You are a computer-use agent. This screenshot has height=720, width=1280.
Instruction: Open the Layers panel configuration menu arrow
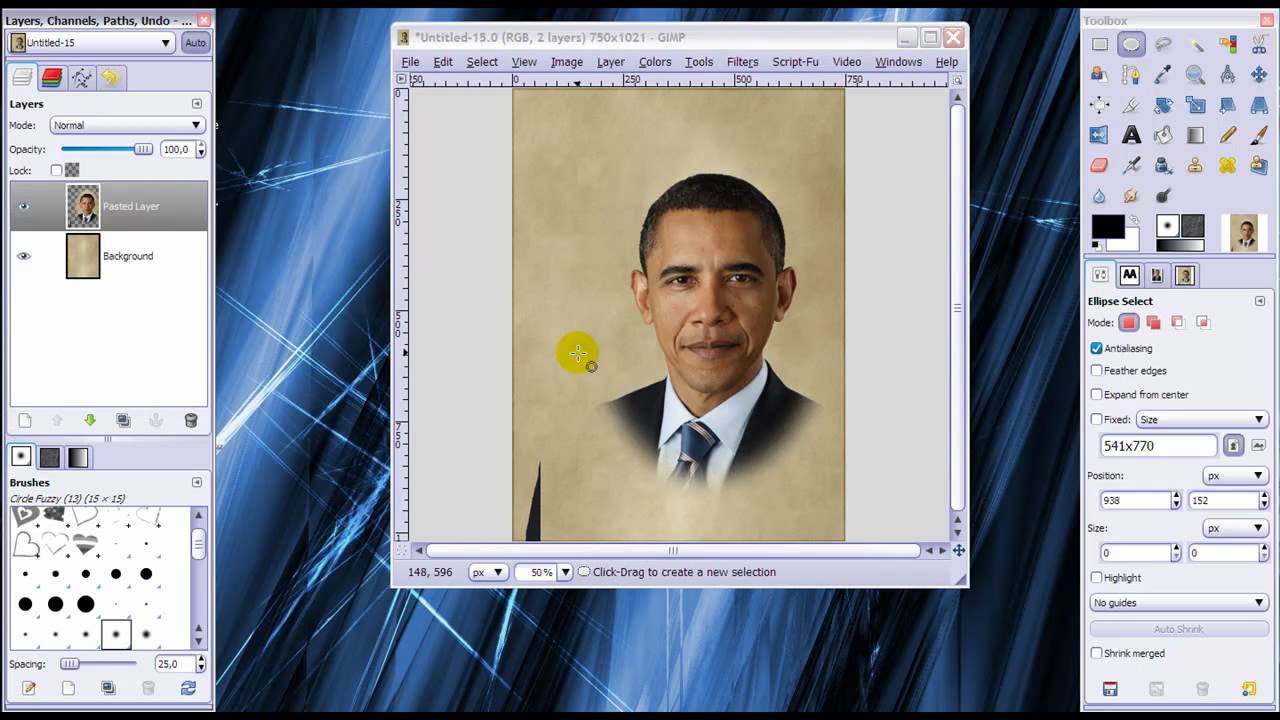point(197,104)
